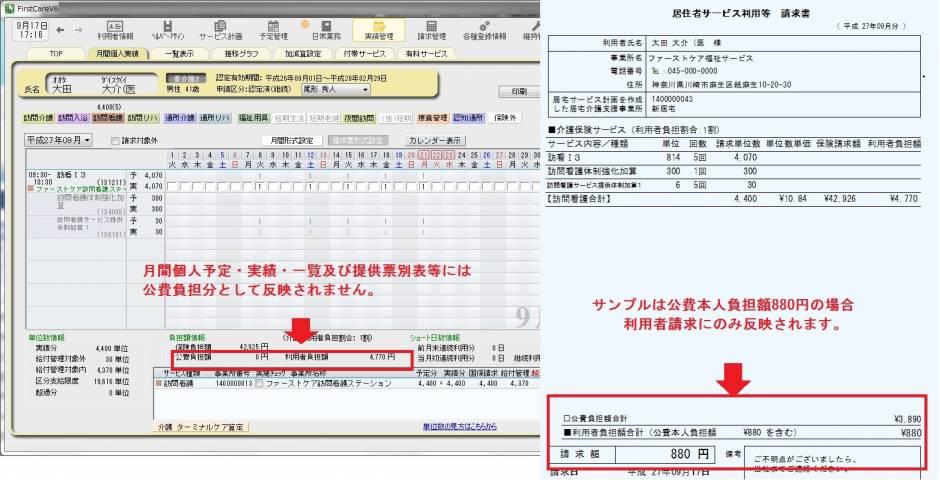Click the 印刷 button

[519, 90]
